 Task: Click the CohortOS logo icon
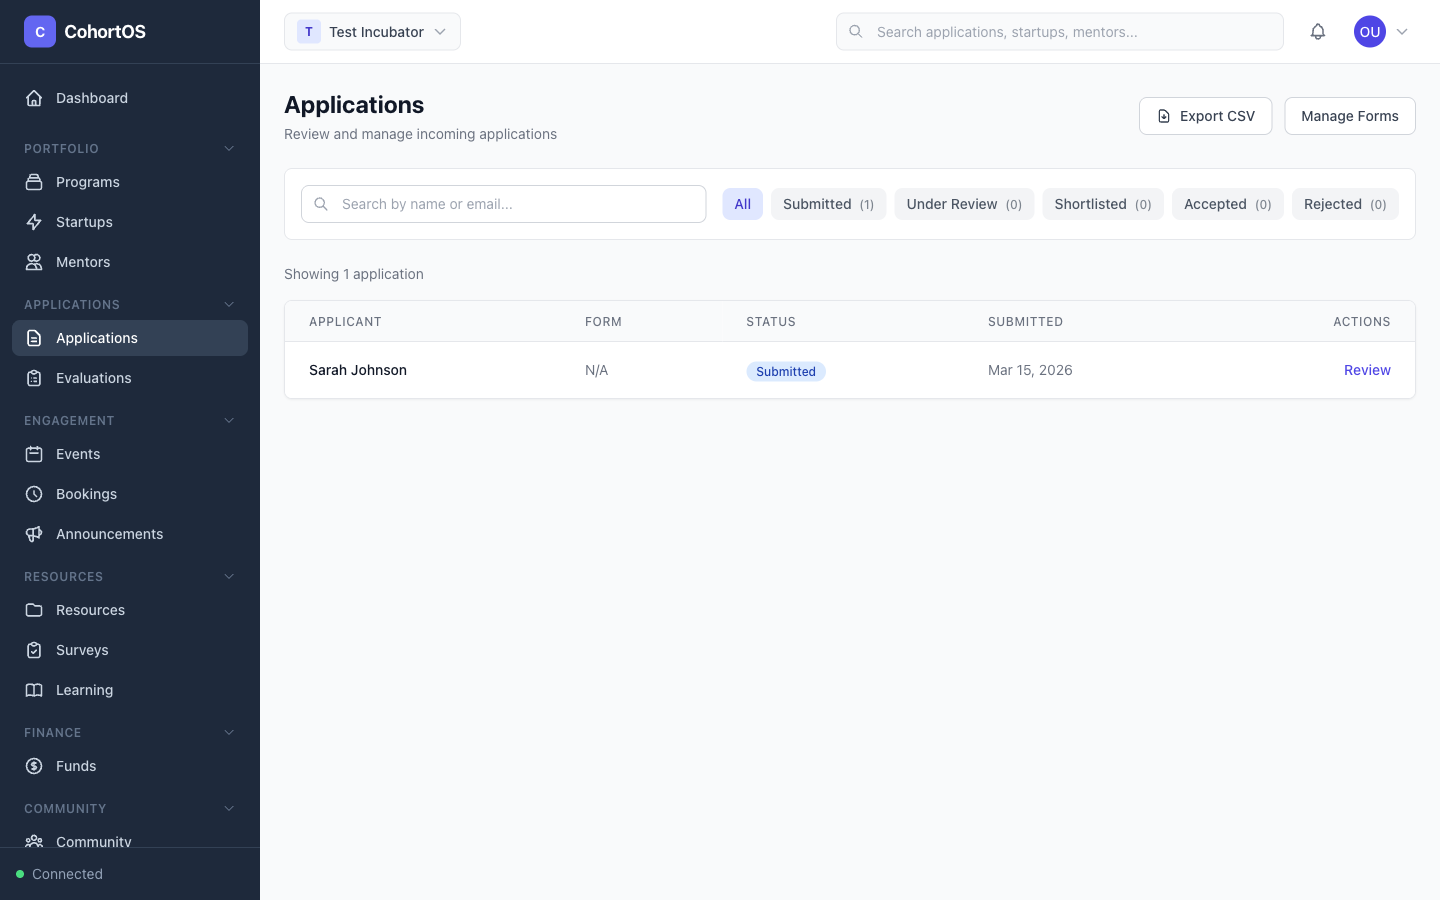(x=39, y=31)
